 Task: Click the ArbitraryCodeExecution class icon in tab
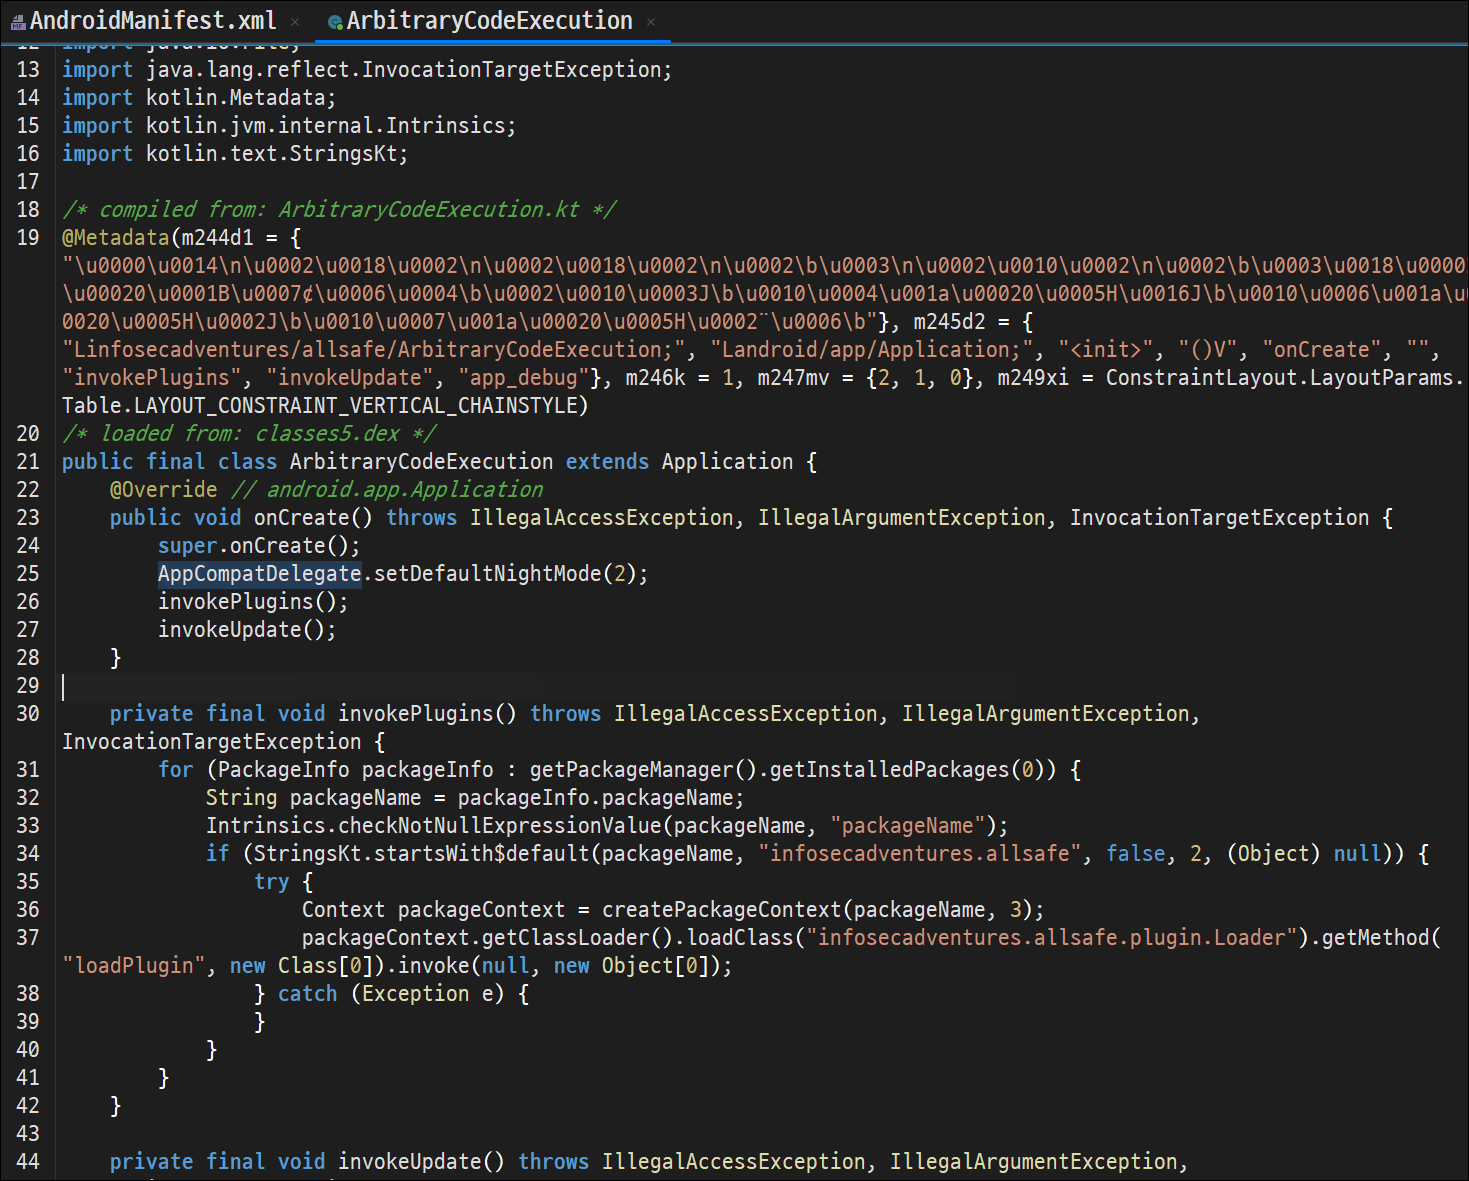(336, 22)
